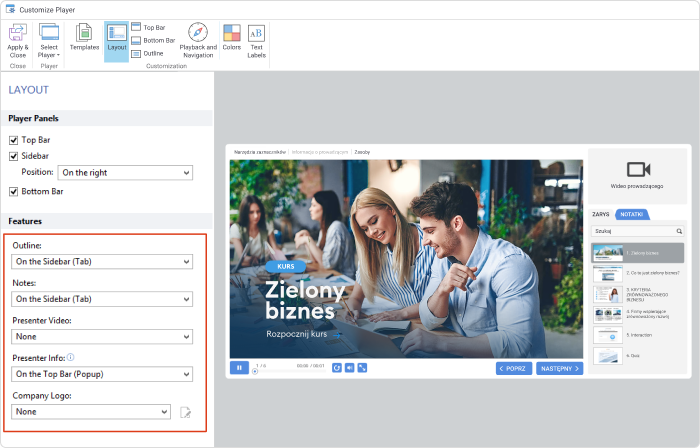Click the NASTĘPNY next button

(559, 369)
